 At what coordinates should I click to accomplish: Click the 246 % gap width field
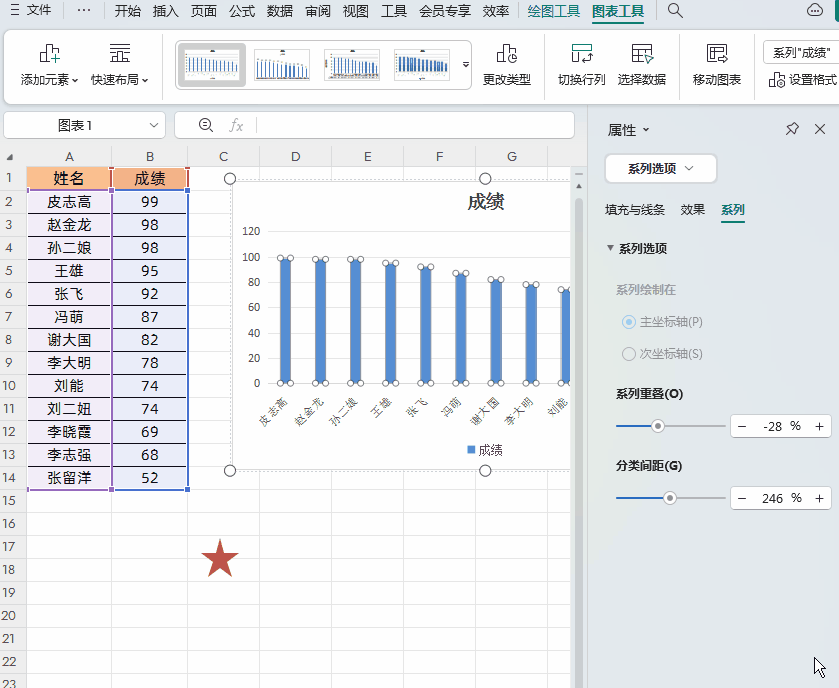[781, 499]
